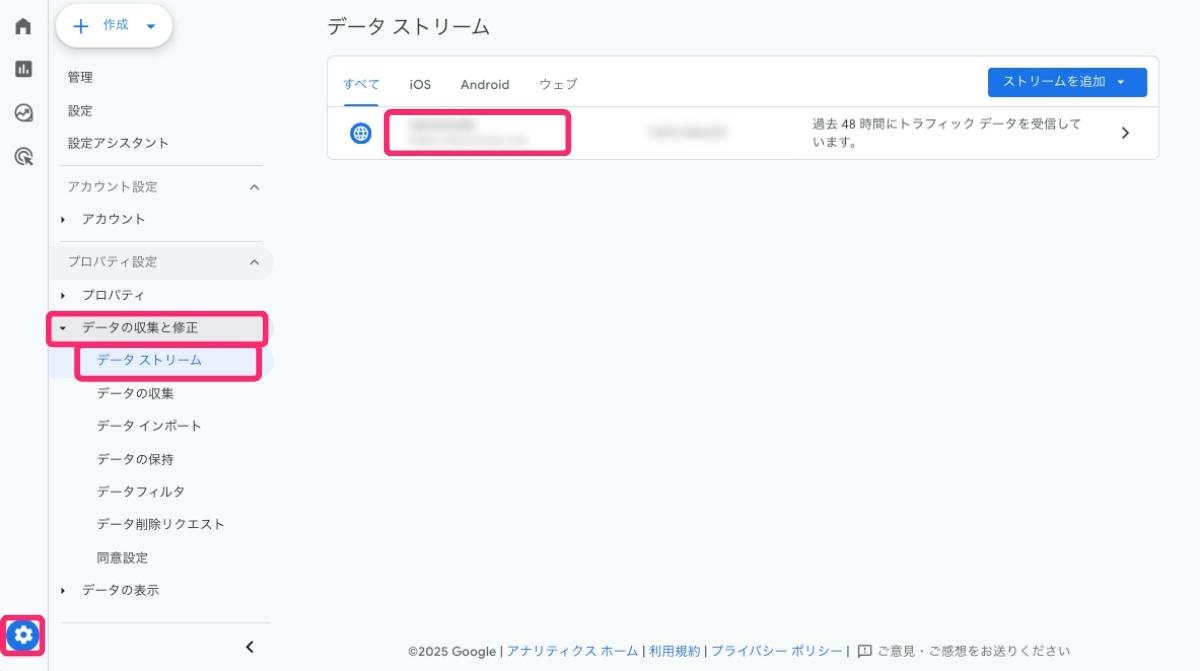Open the アナリティクス ホーム footer link
The height and width of the screenshot is (671, 1200).
point(572,651)
